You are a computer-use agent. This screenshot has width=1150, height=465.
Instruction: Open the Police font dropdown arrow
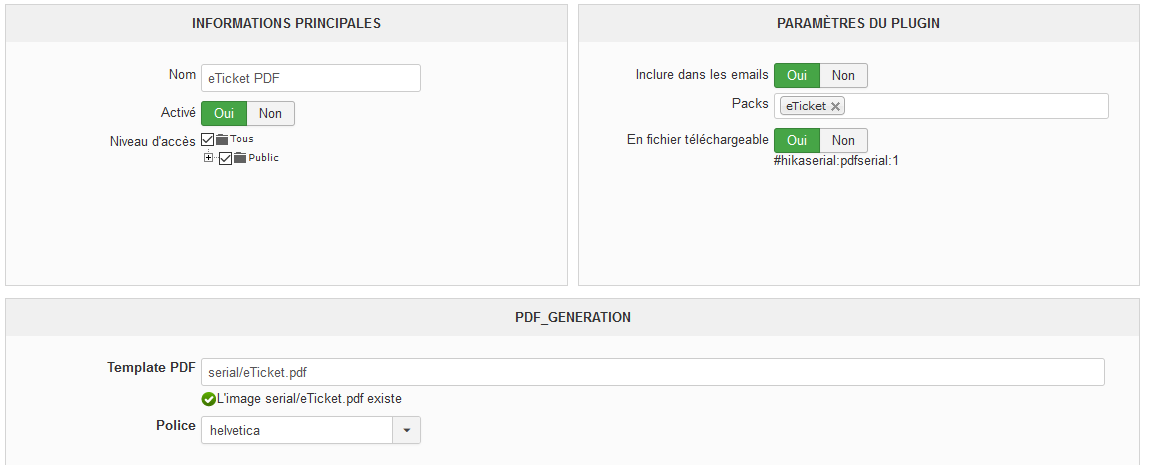coord(407,430)
